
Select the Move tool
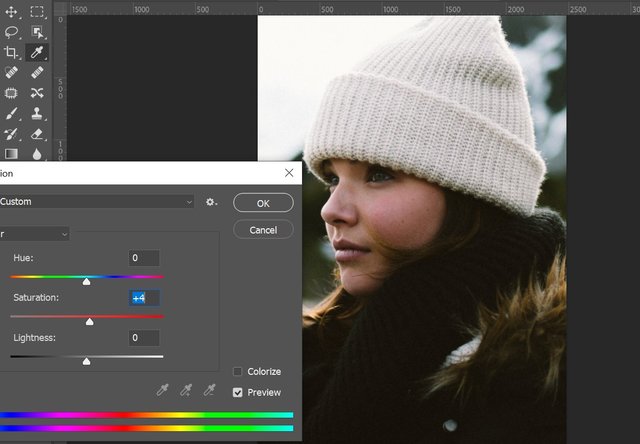point(11,12)
